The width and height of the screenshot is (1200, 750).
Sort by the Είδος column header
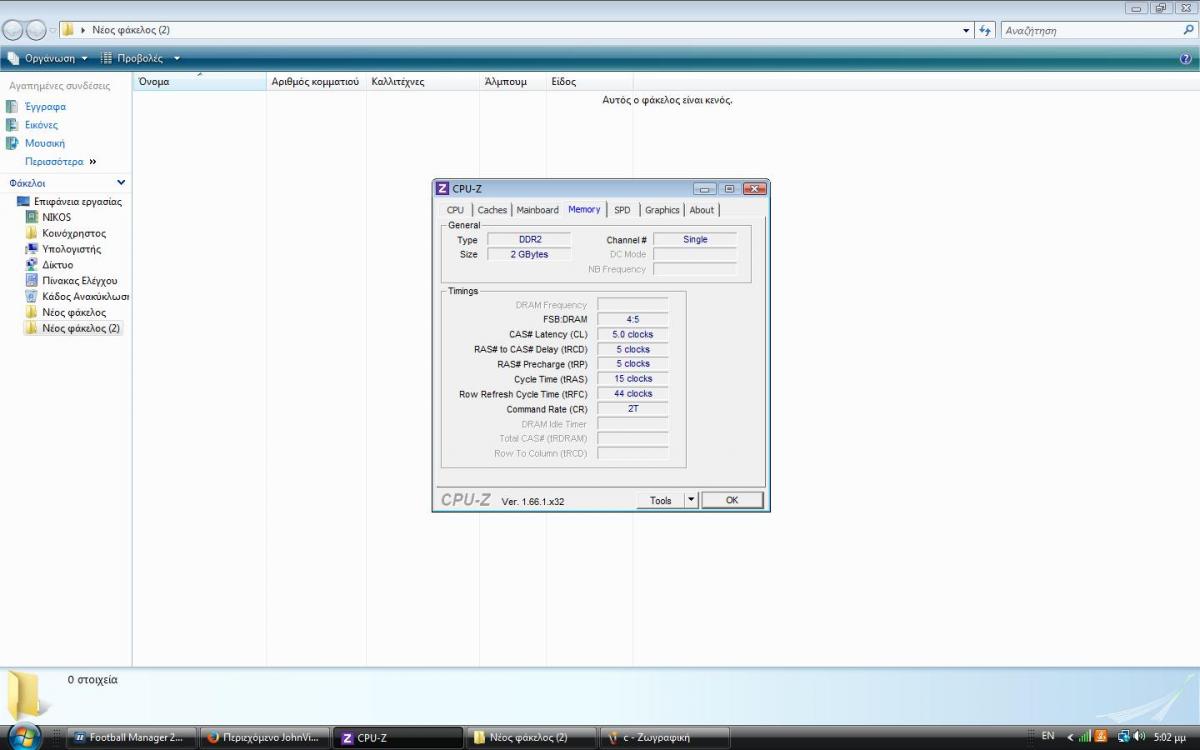pyautogui.click(x=590, y=81)
